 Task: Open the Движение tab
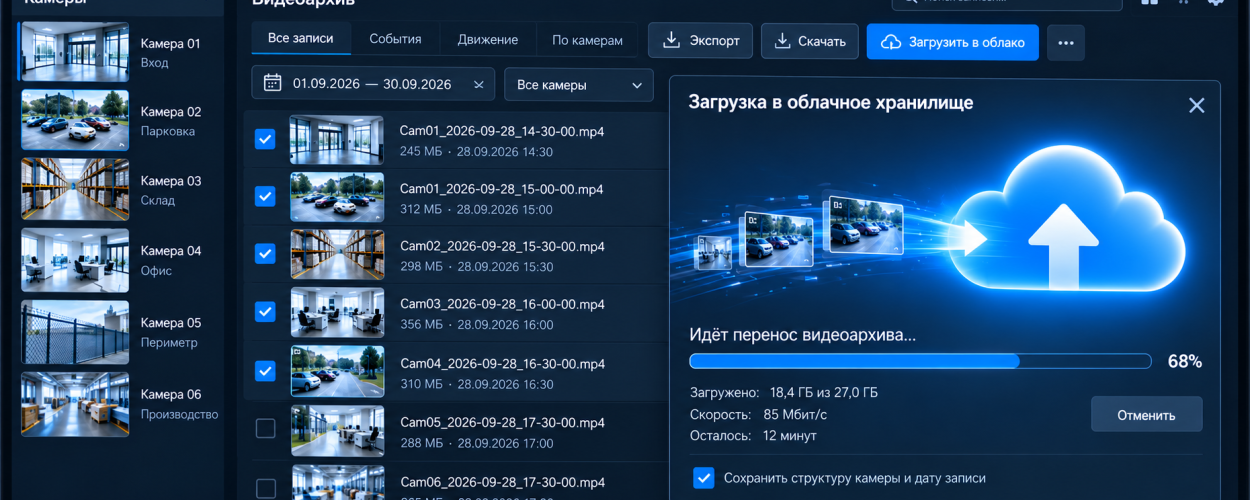488,40
